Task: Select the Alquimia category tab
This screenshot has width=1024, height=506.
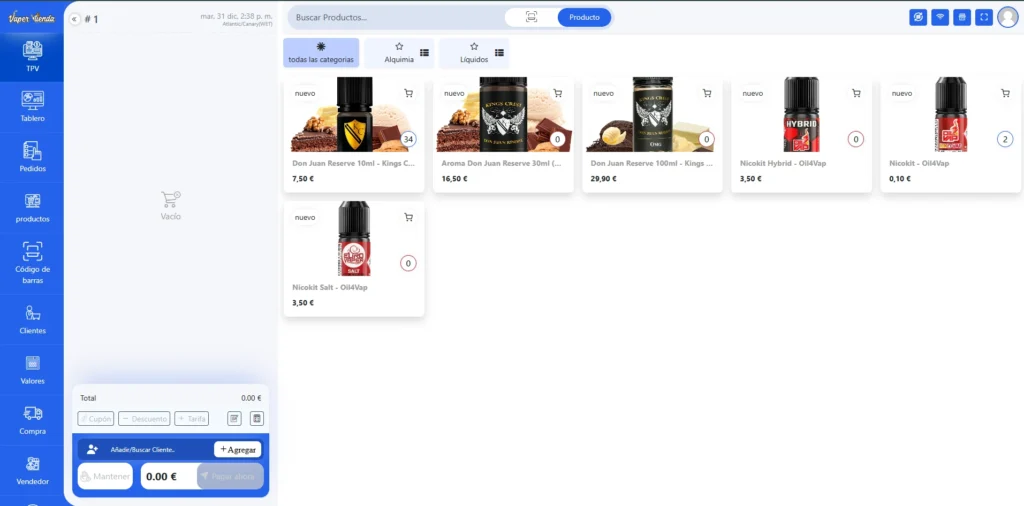Action: tap(399, 53)
